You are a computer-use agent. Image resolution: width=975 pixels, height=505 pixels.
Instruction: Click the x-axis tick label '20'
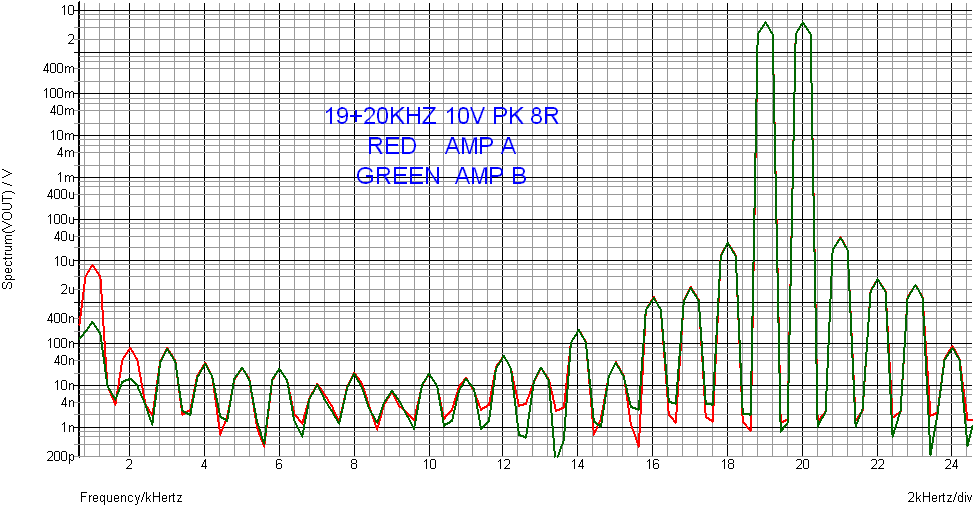[803, 465]
